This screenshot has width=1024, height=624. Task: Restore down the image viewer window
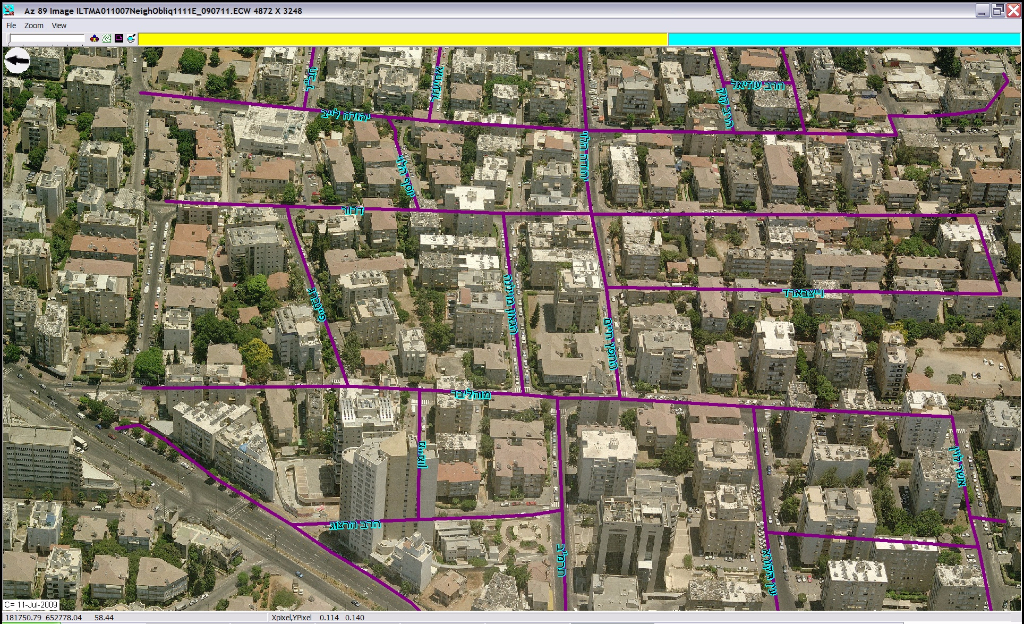(997, 10)
